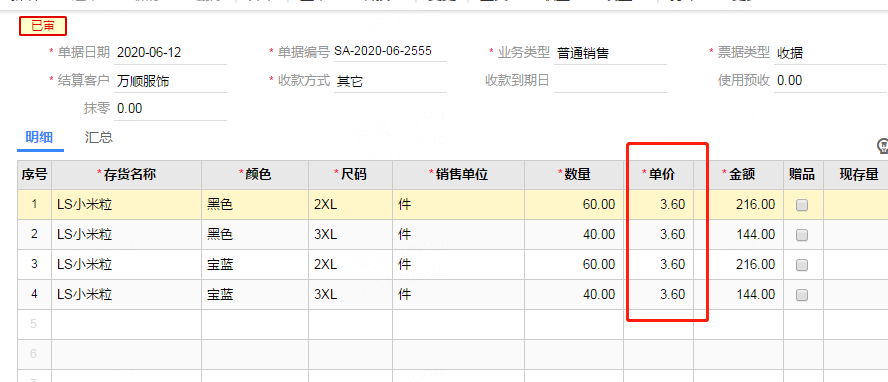
Task: Click quantity 60.00 in row 1
Action: pos(574,205)
